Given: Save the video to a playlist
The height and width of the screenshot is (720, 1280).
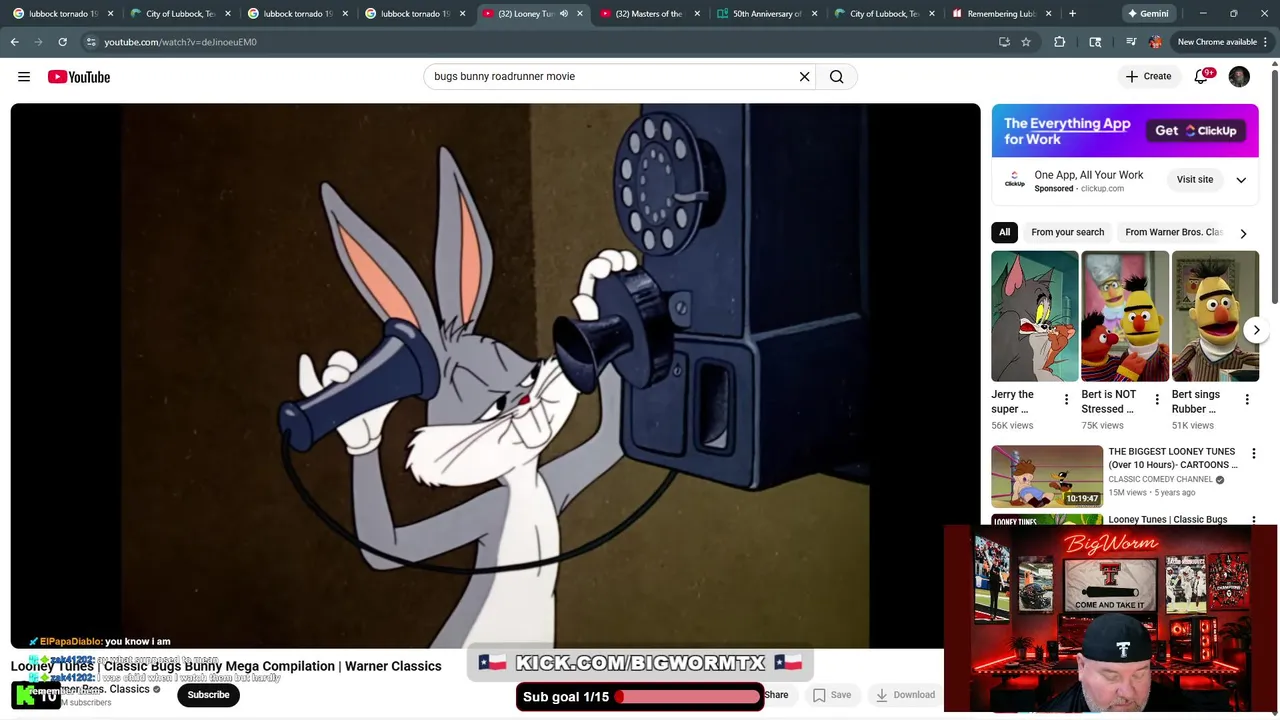Looking at the screenshot, I should 832,695.
